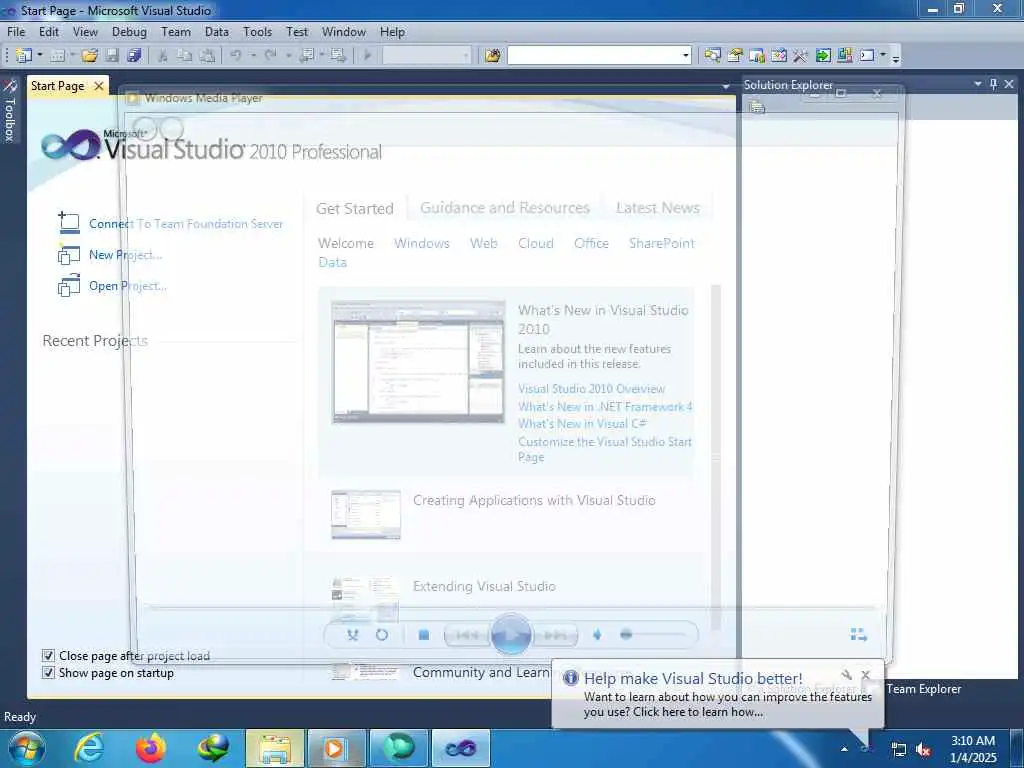
Task: Click the New Project... link
Action: 125,255
